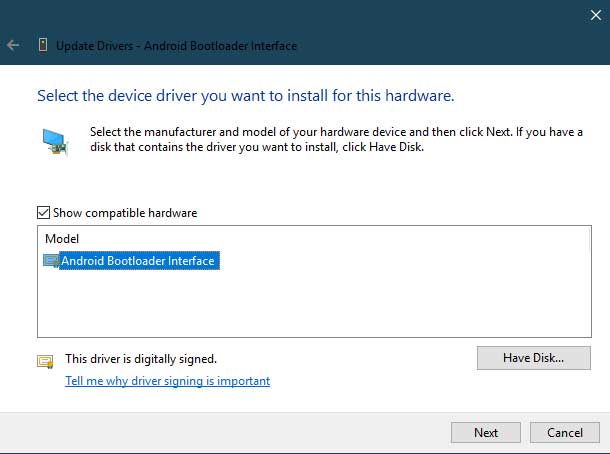Image resolution: width=610 pixels, height=454 pixels.
Task: Click the instruction text mentioning Have Disk
Action: [x=336, y=139]
